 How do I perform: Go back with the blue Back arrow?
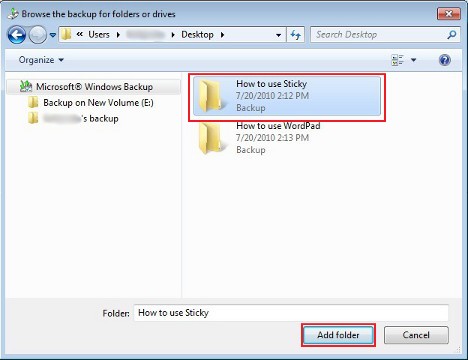click(x=17, y=35)
